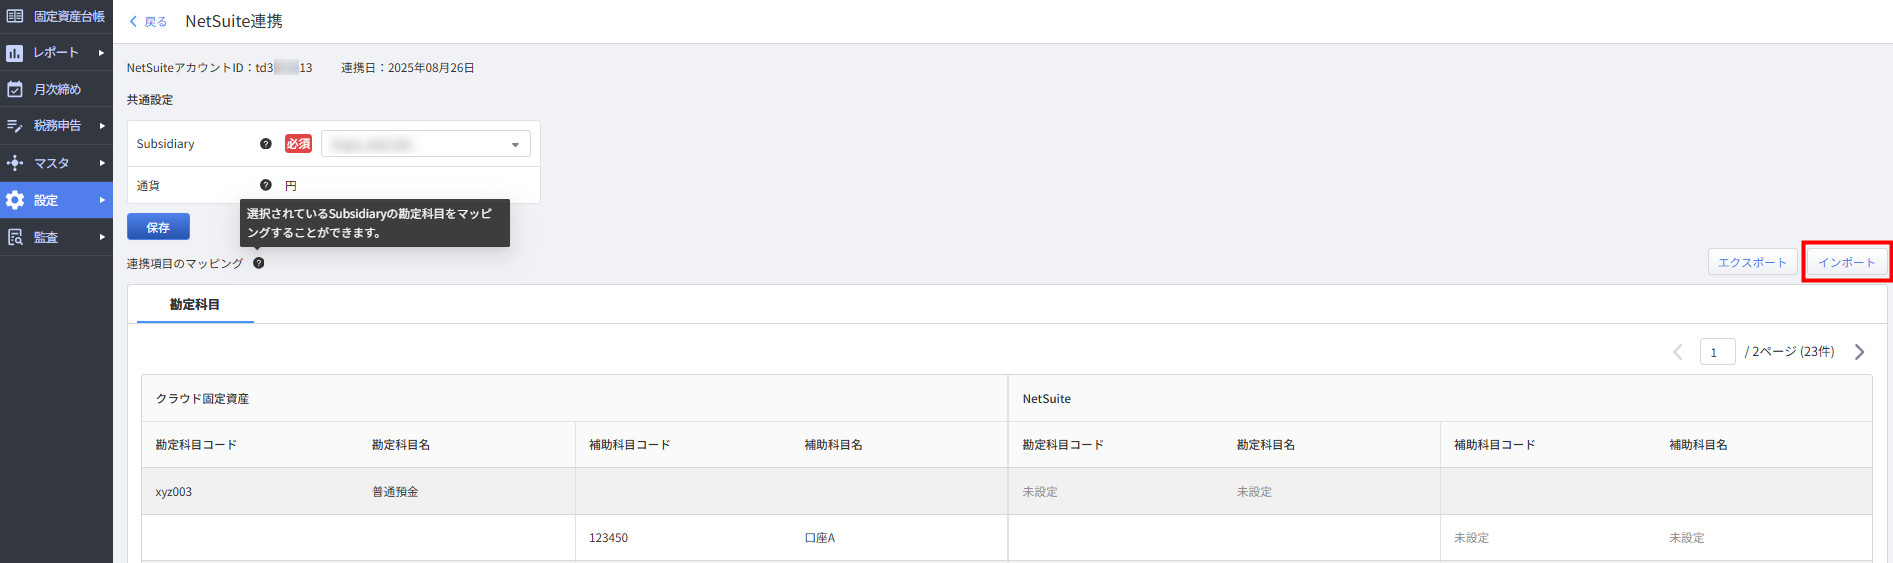The width and height of the screenshot is (1893, 563).
Task: Select the 勘定科目 tab
Action: tap(195, 305)
